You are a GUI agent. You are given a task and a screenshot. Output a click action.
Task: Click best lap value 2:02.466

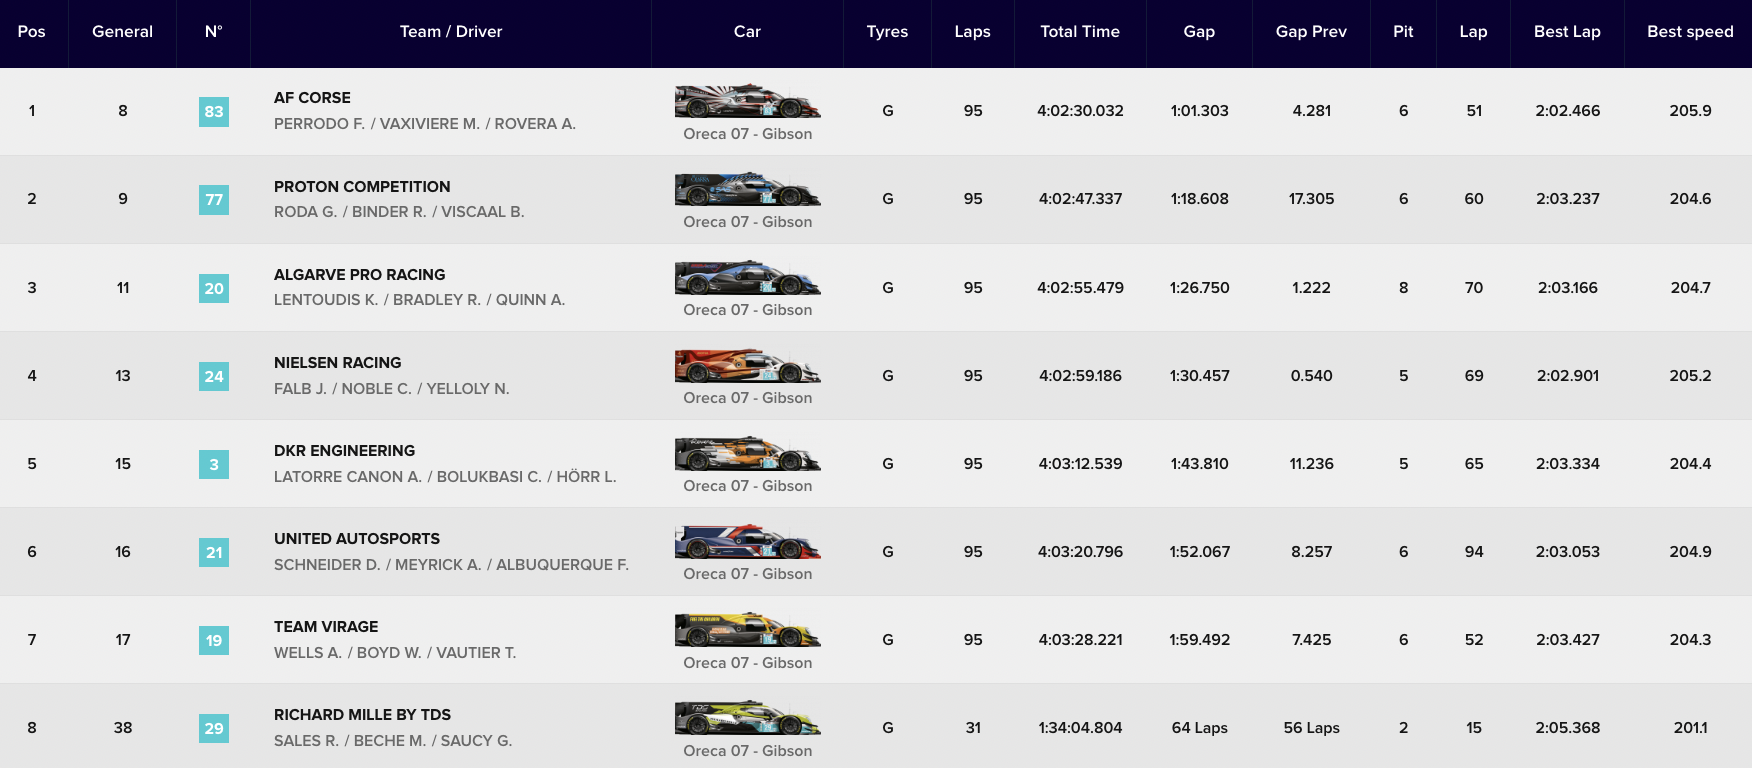point(1567,111)
